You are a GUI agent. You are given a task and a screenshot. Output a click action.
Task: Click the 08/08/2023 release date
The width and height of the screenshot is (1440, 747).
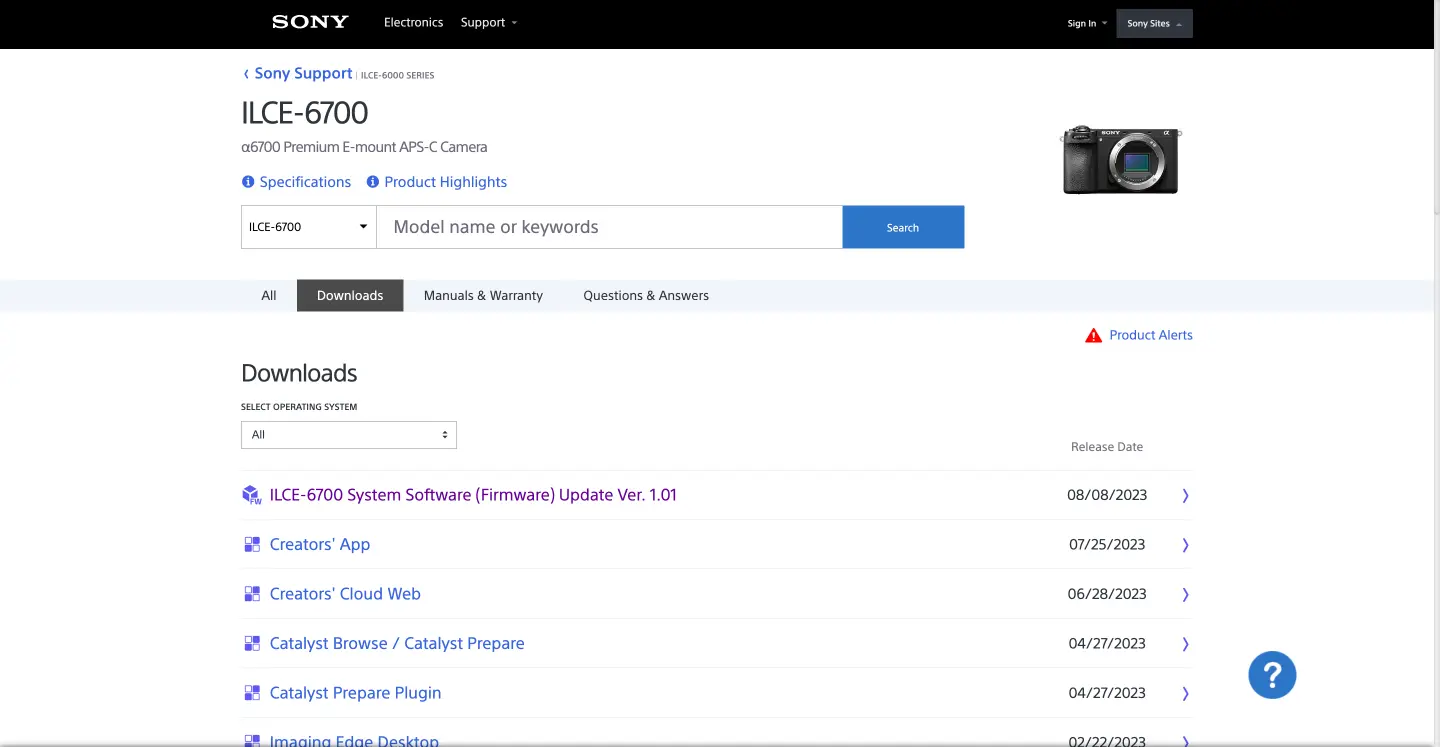(x=1107, y=495)
